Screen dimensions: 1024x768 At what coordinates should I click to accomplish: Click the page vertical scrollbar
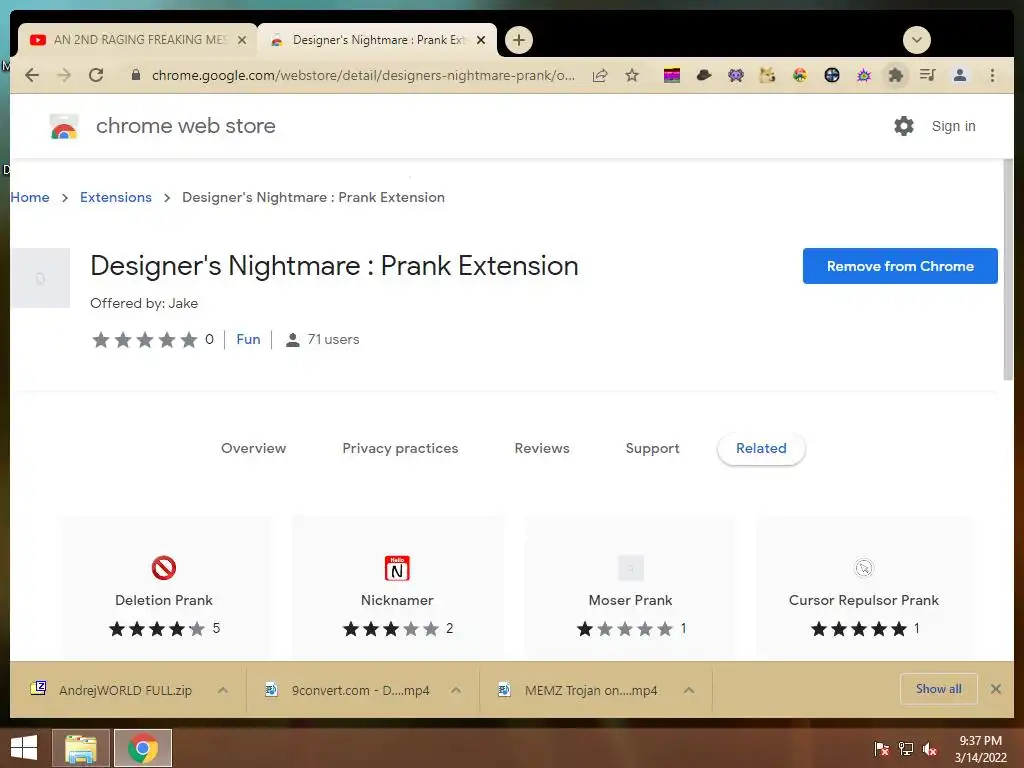coord(1008,269)
